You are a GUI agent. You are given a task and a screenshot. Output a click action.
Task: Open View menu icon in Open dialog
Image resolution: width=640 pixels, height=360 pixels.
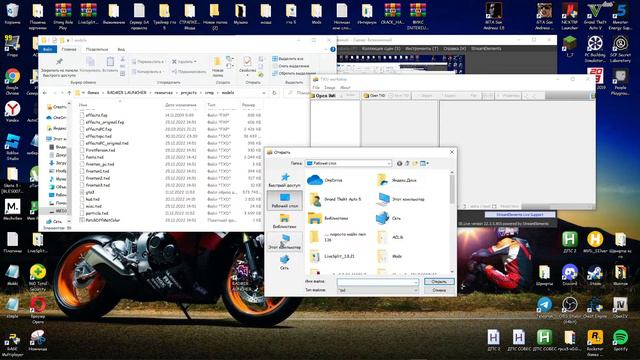click(x=424, y=163)
